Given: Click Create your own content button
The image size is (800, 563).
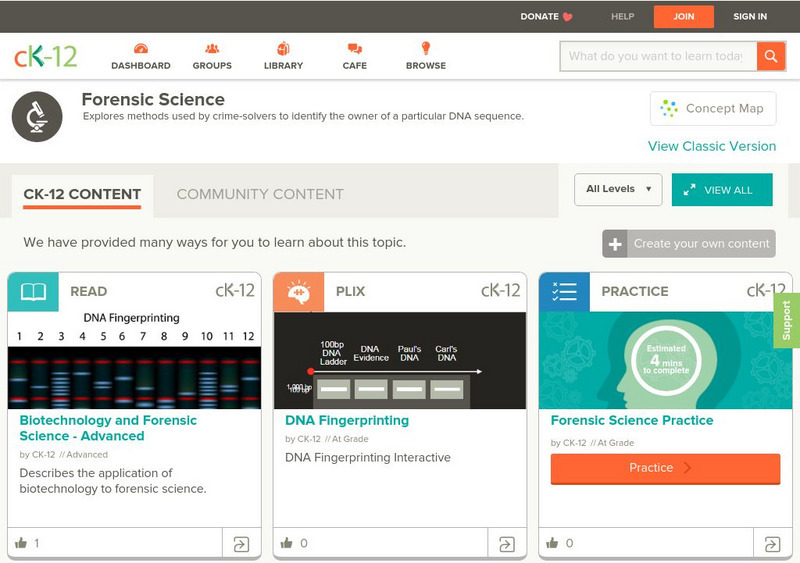Looking at the screenshot, I should pos(689,244).
